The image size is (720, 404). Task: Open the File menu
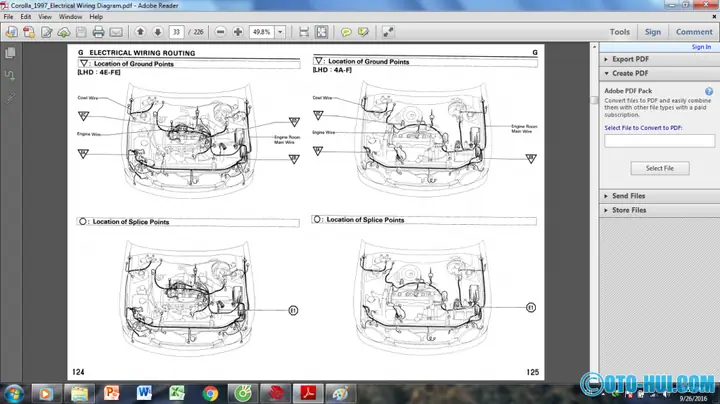[x=8, y=17]
